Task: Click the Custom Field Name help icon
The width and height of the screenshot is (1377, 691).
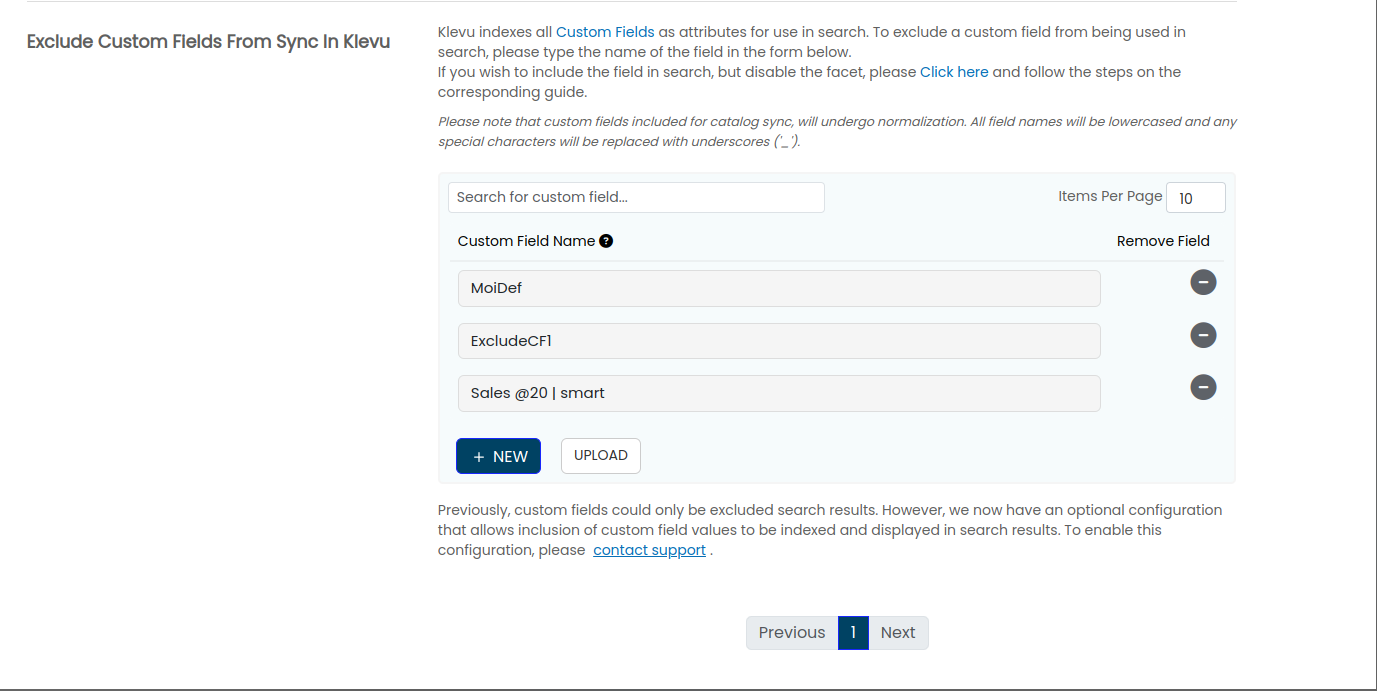Action: tap(606, 241)
